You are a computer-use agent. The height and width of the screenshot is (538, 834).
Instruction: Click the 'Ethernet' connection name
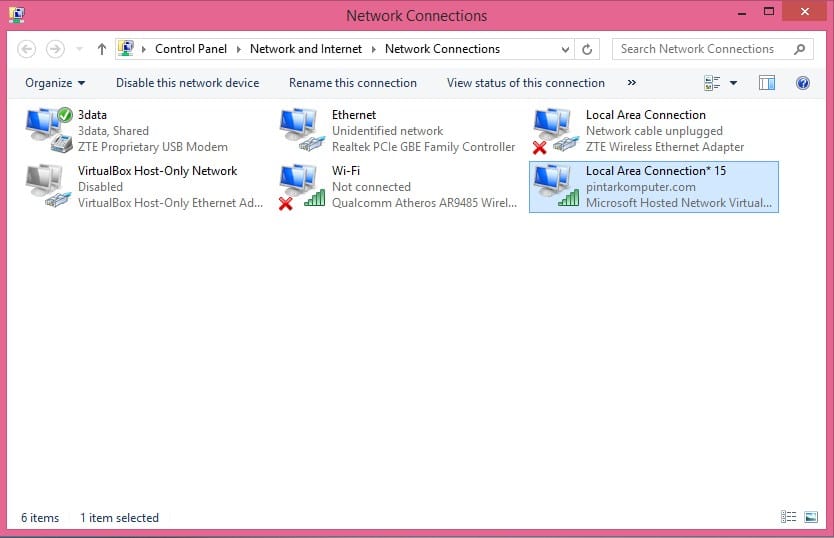click(x=354, y=115)
